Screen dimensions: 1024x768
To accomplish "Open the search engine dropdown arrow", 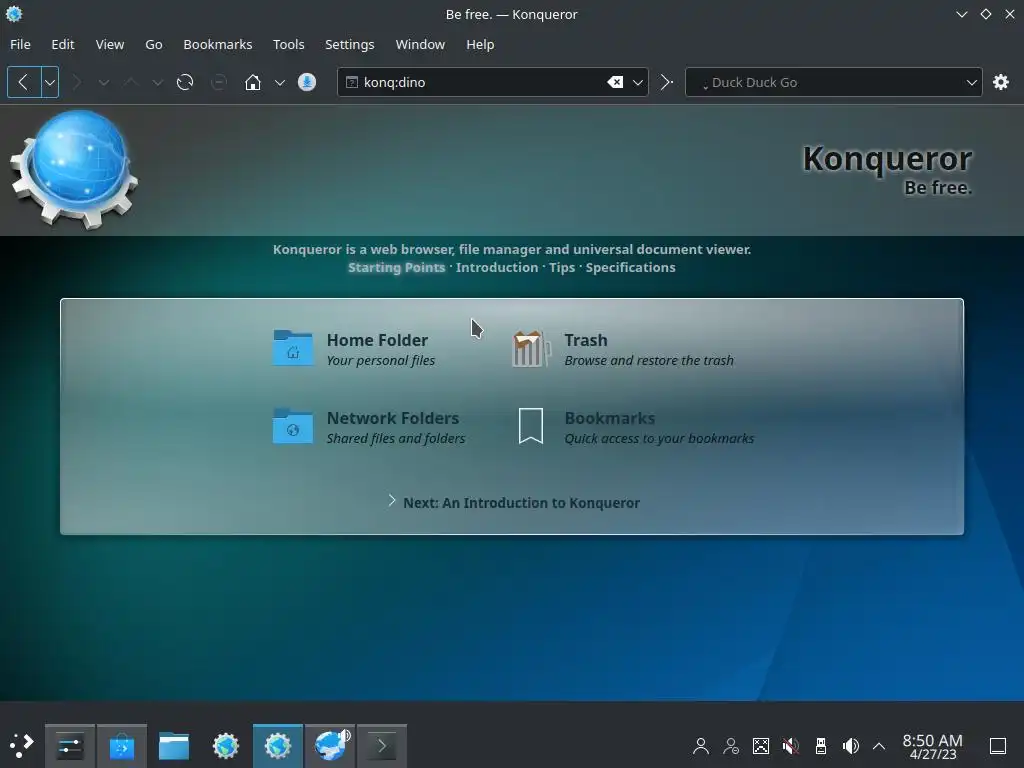I will point(972,82).
